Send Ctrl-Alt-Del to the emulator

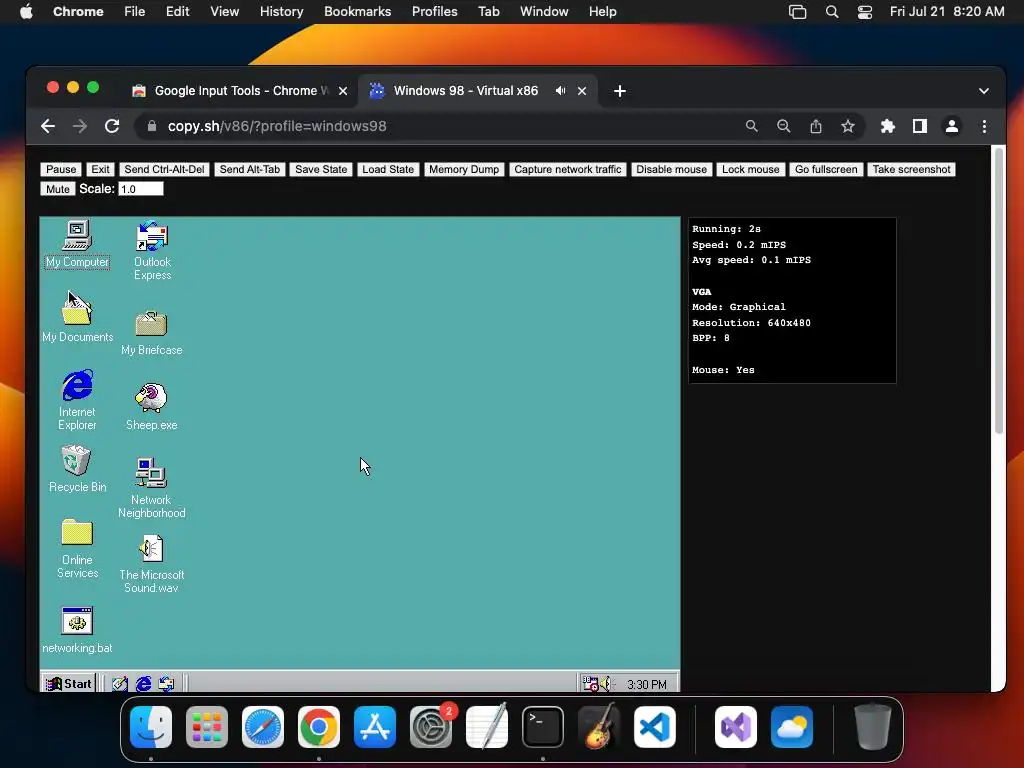click(164, 169)
